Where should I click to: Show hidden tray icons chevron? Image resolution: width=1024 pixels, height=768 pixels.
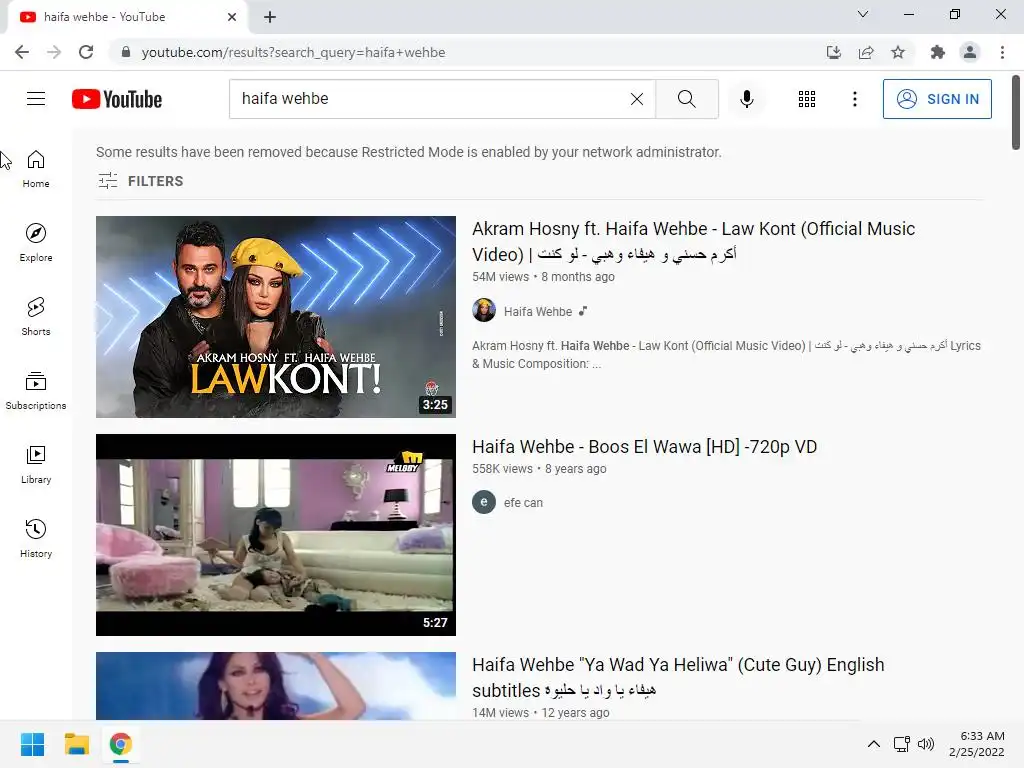coord(873,744)
